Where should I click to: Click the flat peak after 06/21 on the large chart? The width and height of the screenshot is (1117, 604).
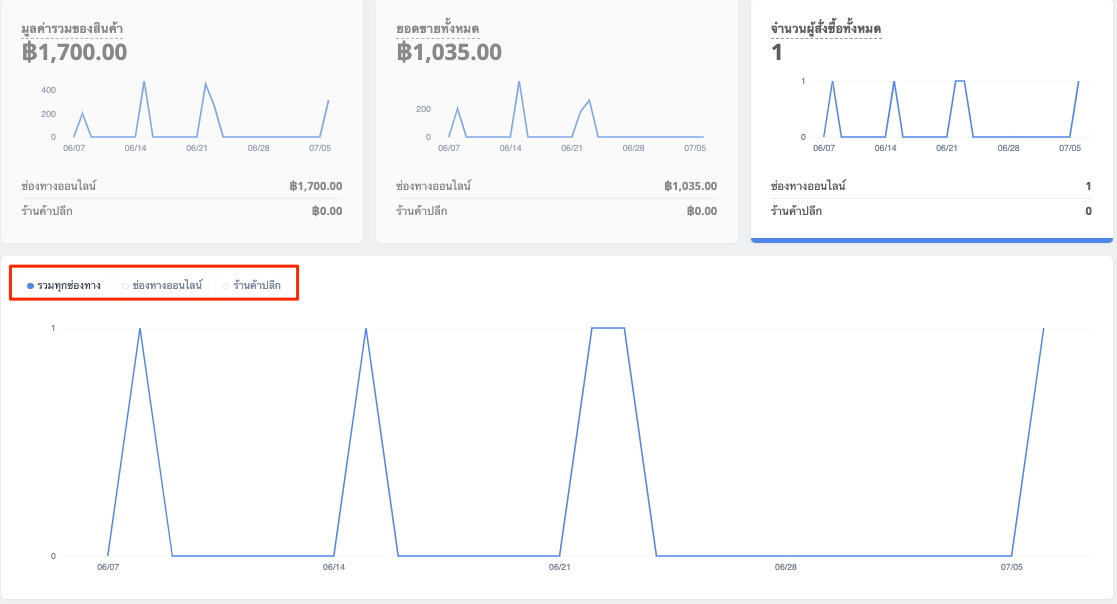pos(608,328)
